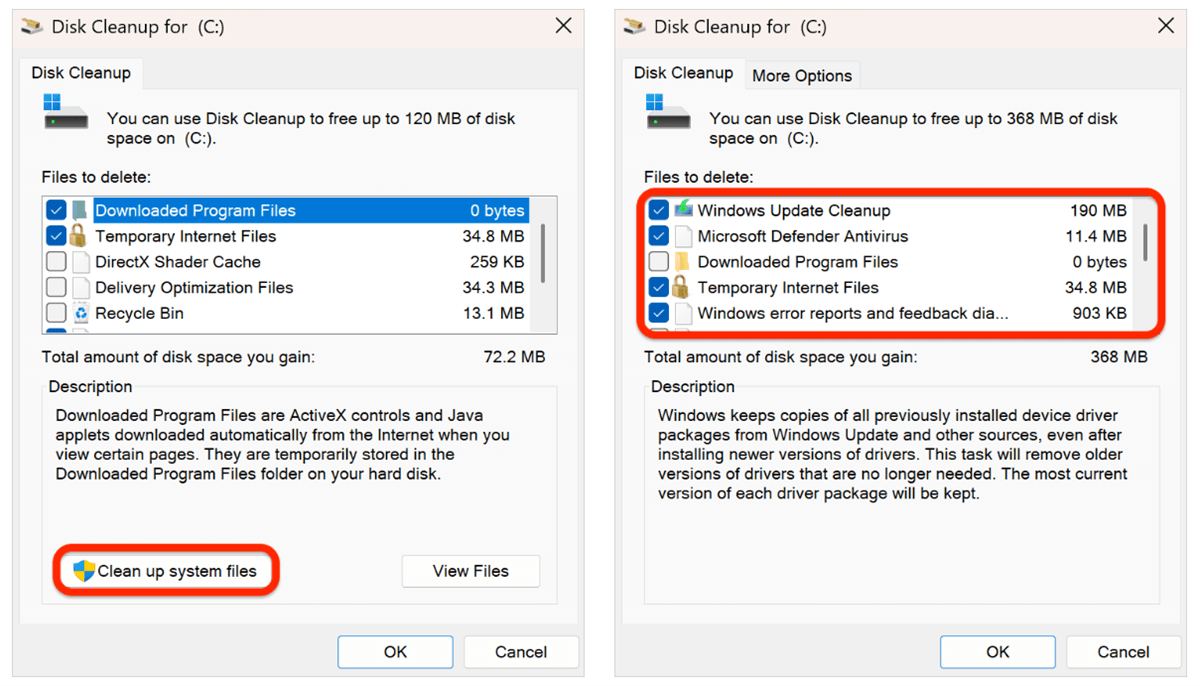
Task: Click the Windows Update Cleanup icon
Action: click(683, 210)
